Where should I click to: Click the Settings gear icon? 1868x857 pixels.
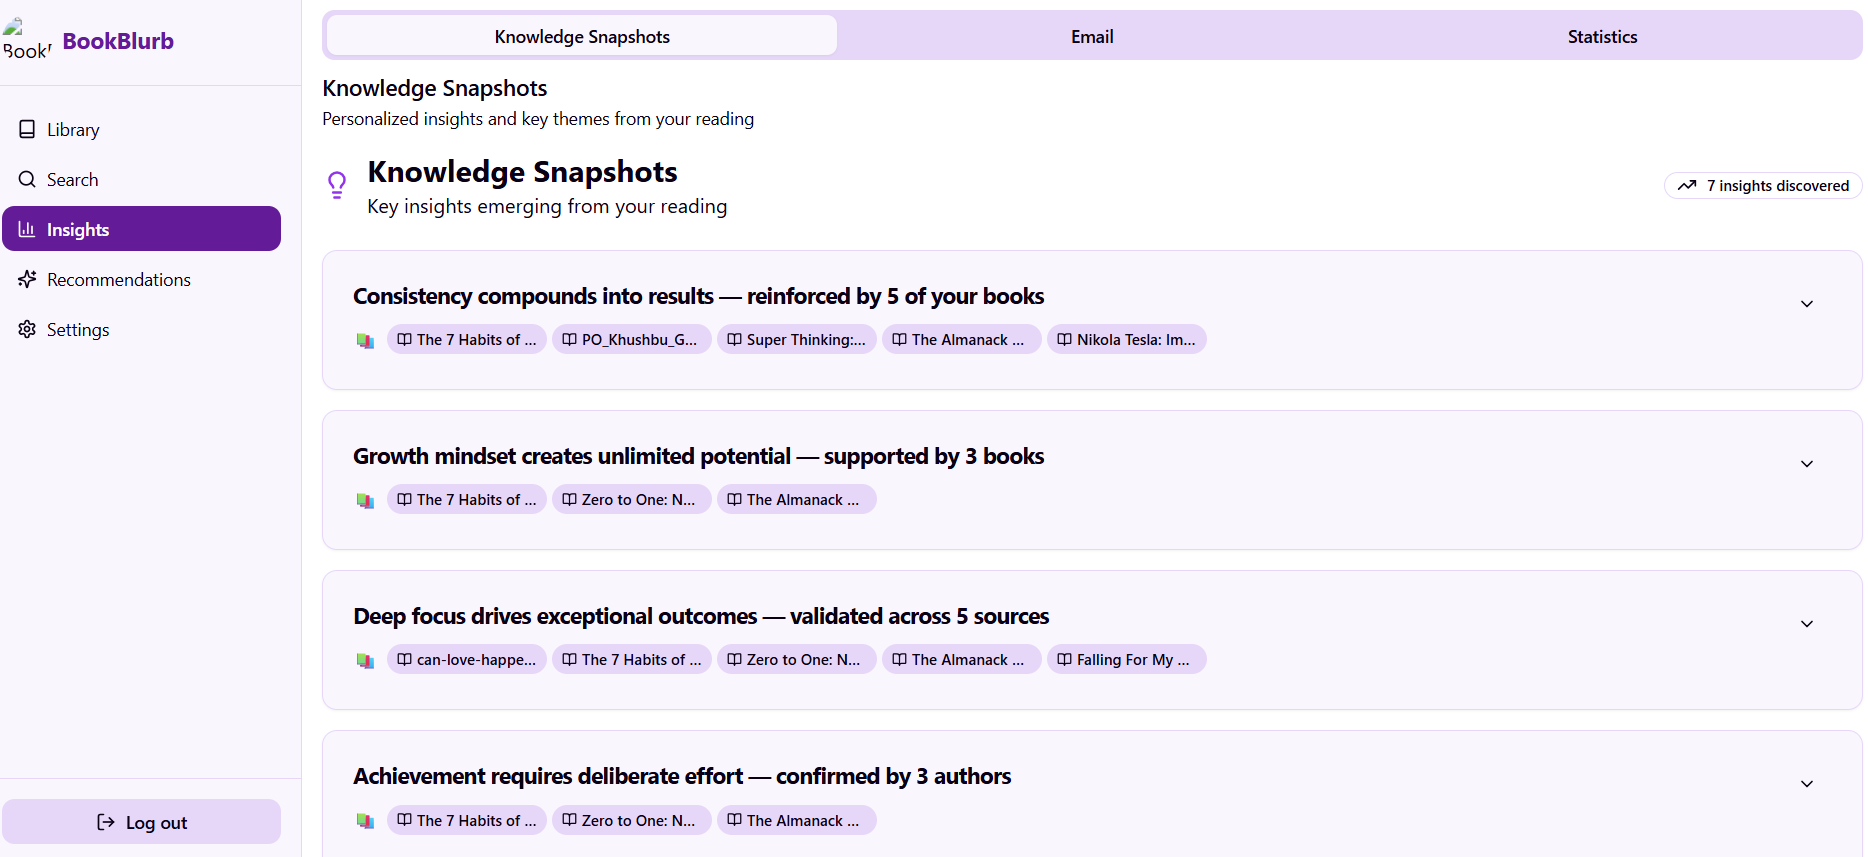click(27, 329)
